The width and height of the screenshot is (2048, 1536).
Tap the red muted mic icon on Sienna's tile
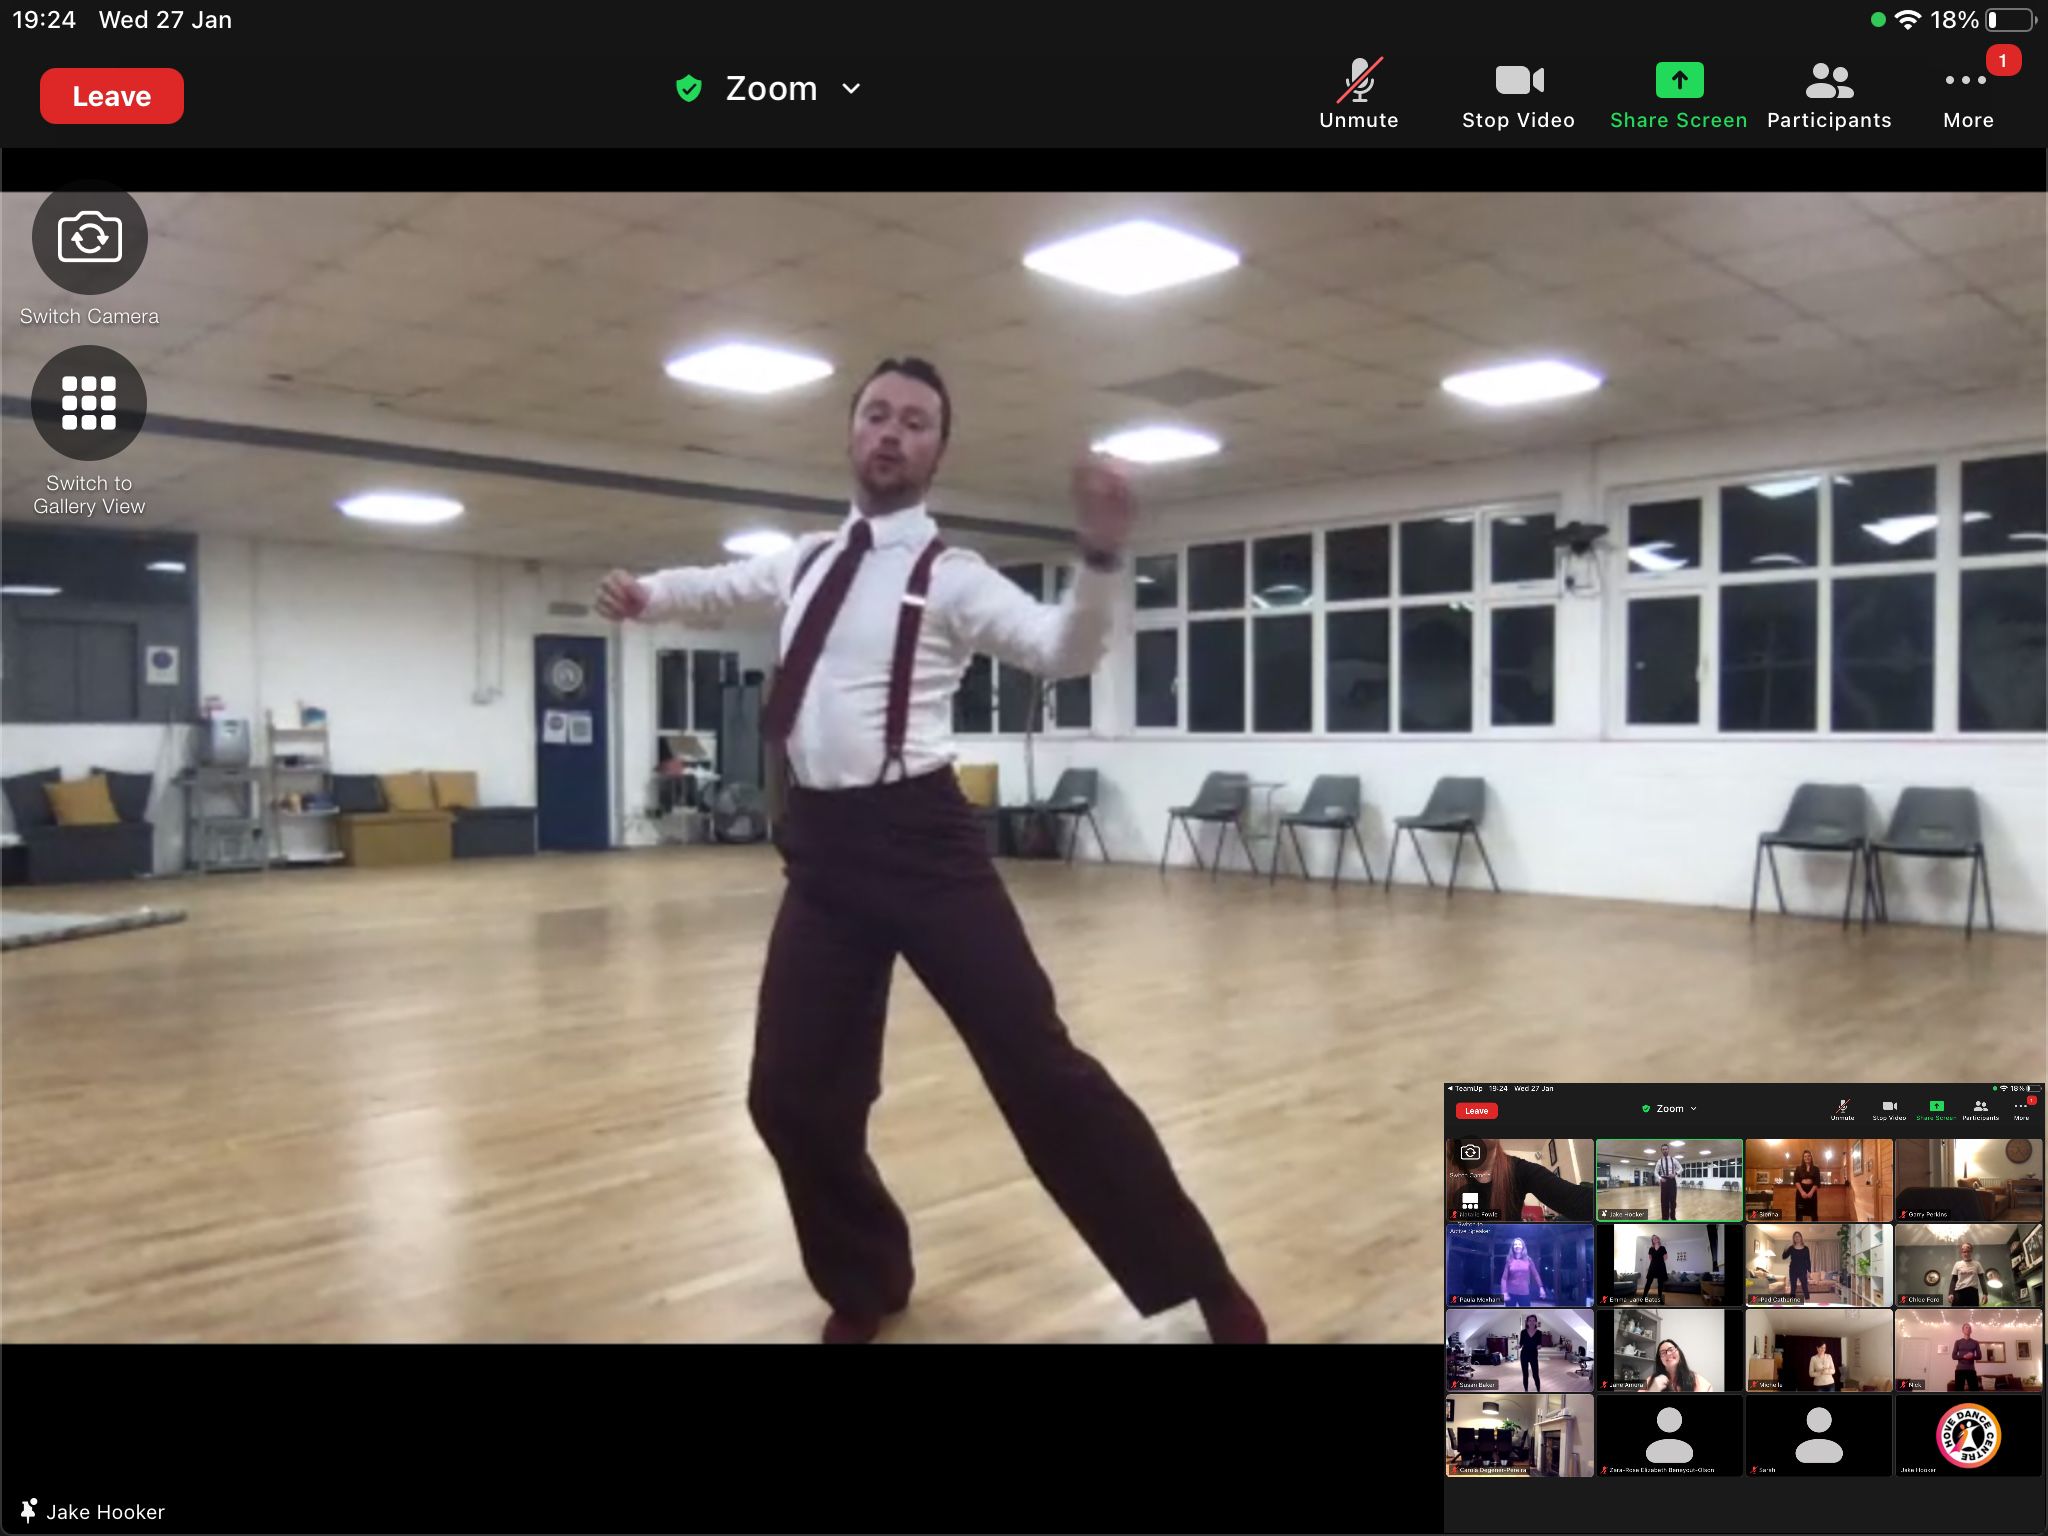tap(1756, 1215)
